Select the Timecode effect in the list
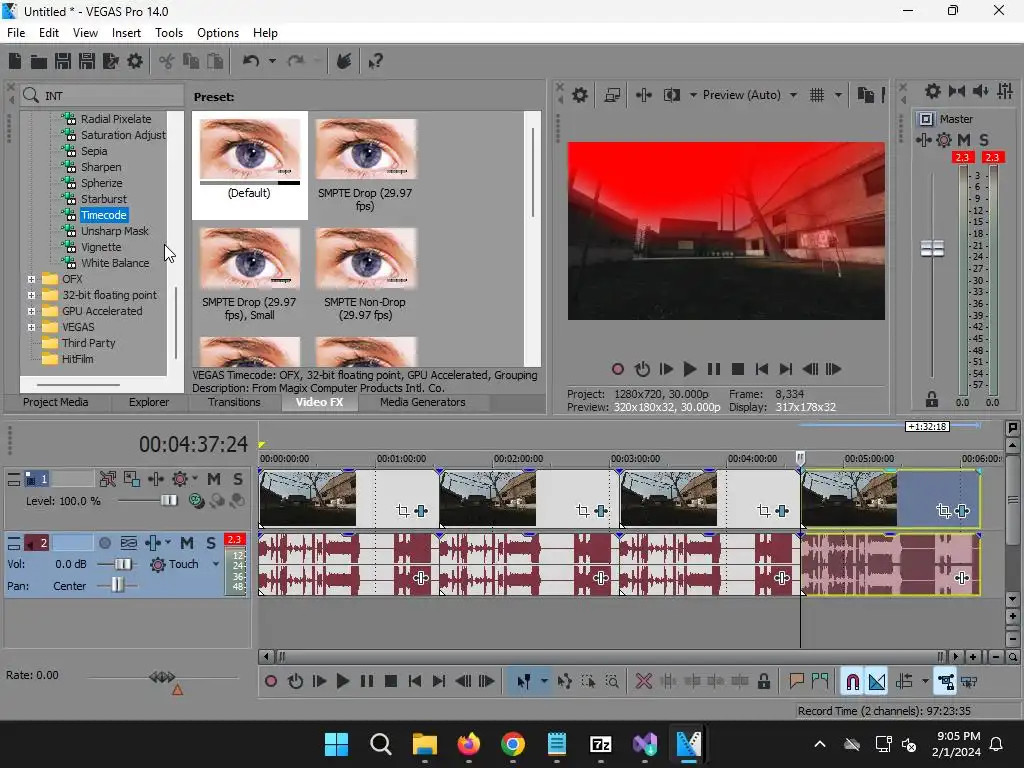Screen dimensions: 1024x768 [x=104, y=216]
